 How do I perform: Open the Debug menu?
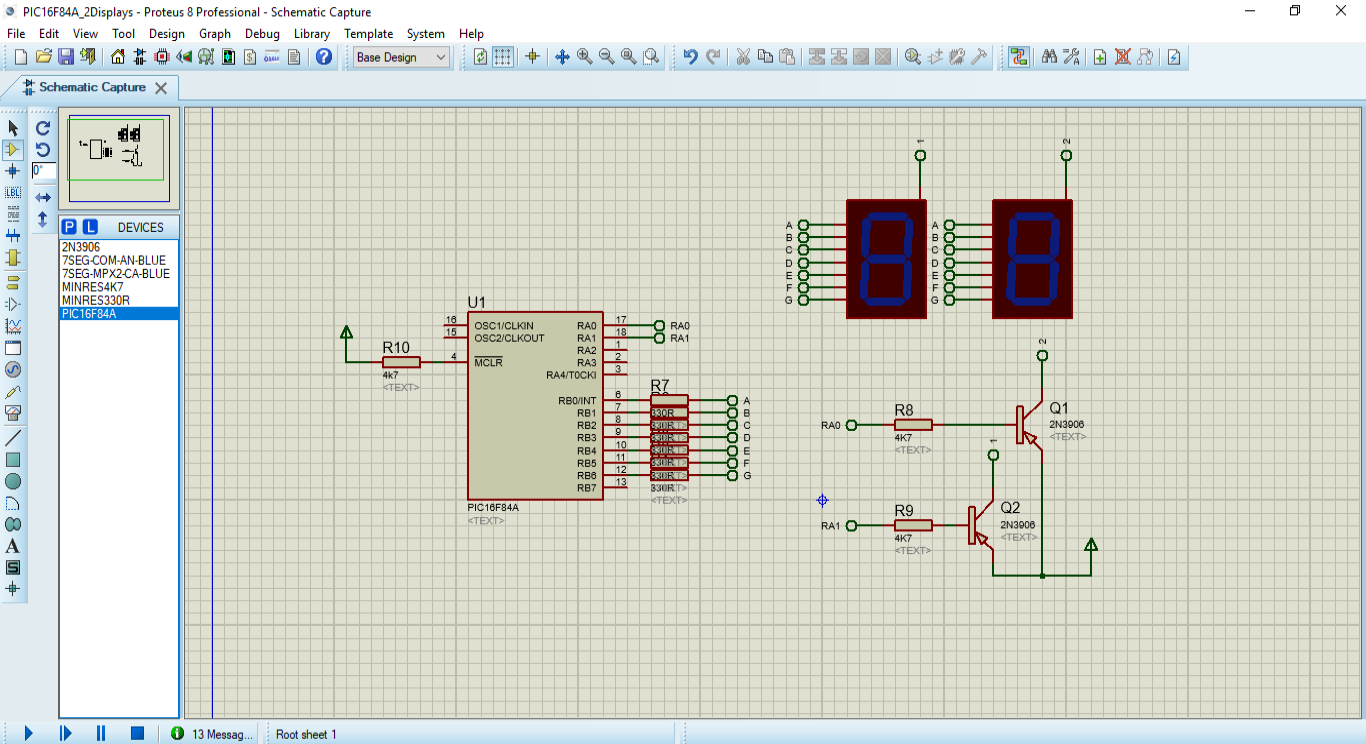(x=262, y=33)
